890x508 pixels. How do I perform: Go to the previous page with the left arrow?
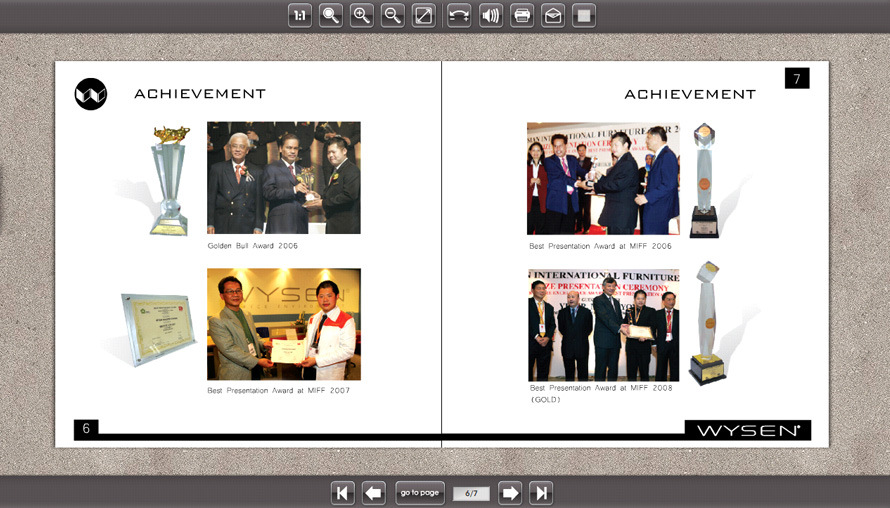(x=373, y=493)
